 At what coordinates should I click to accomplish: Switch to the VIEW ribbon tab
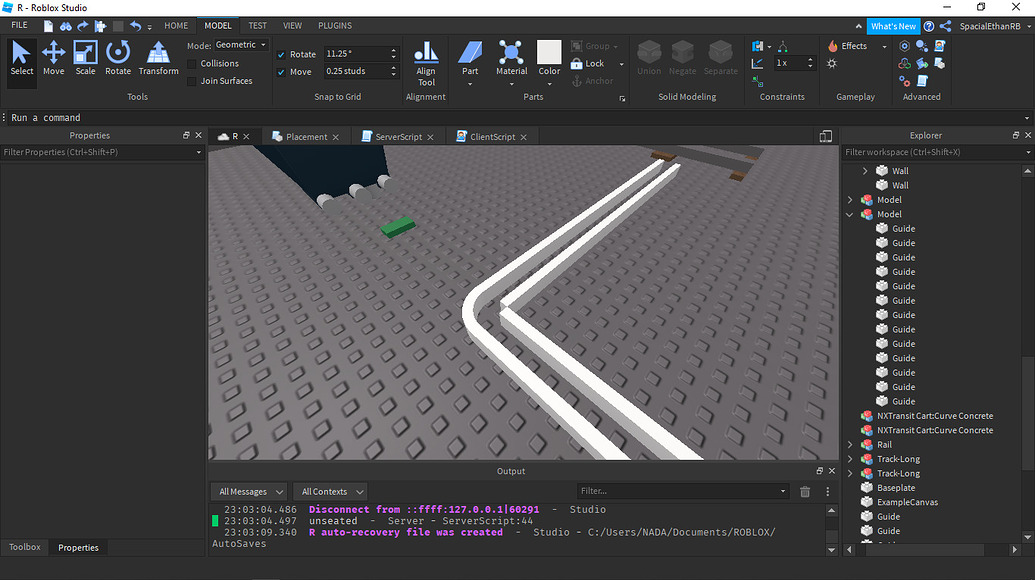coord(292,26)
